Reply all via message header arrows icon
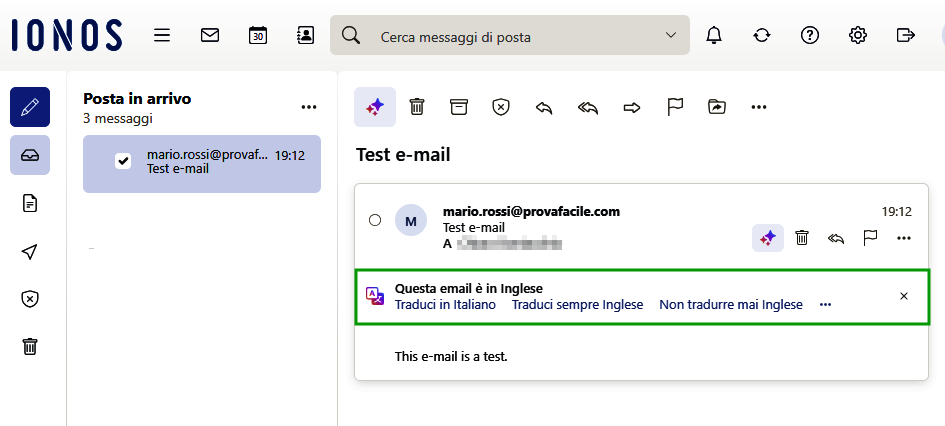The image size is (945, 426). click(835, 239)
